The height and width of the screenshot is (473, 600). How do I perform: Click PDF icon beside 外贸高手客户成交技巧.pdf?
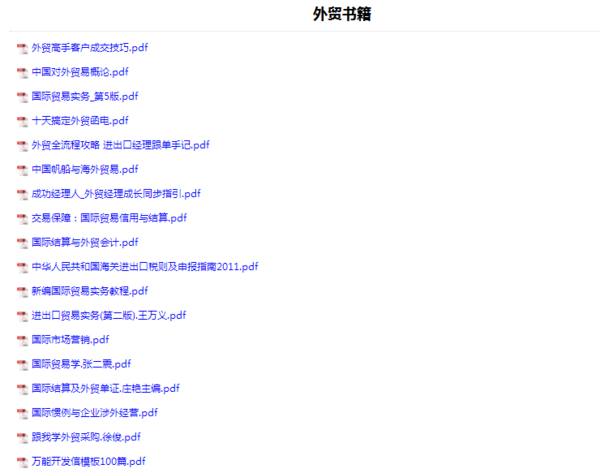[22, 49]
